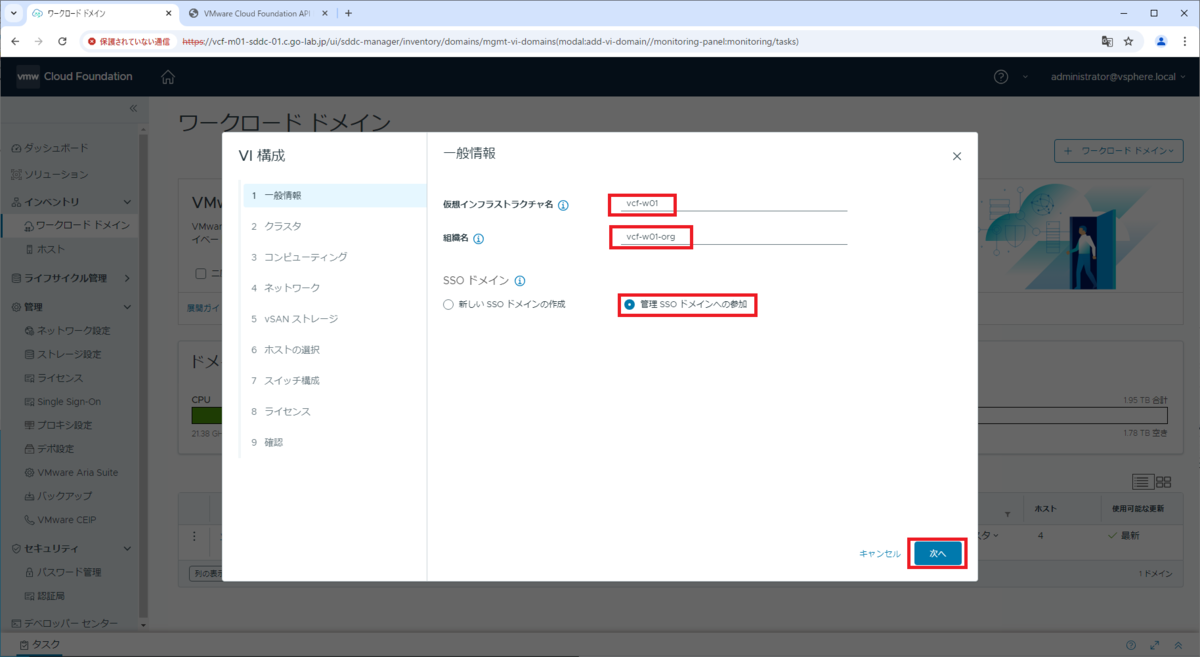Collapse the sidebar with double chevron icon
Image resolution: width=1200 pixels, height=657 pixels.
[134, 108]
